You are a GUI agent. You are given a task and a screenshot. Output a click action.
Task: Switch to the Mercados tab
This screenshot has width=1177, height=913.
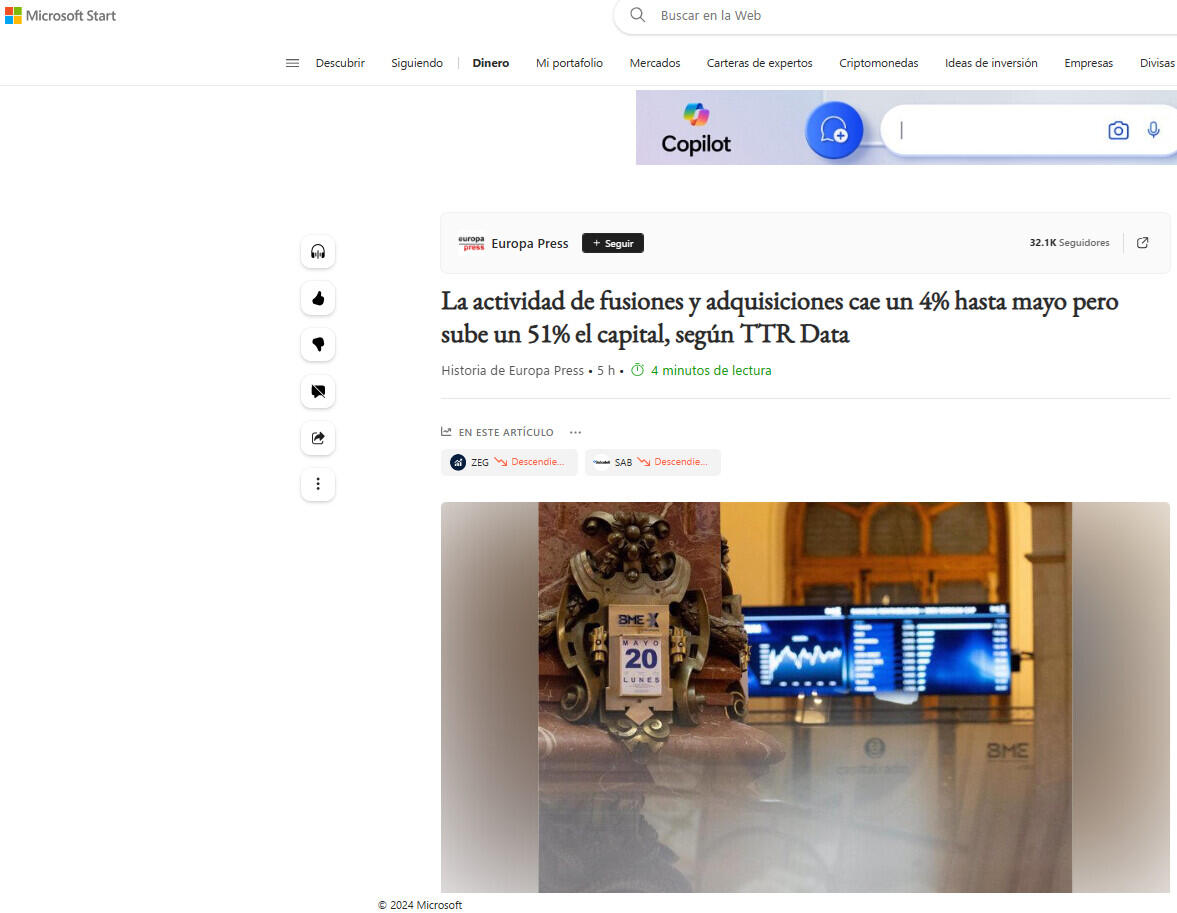tap(654, 63)
